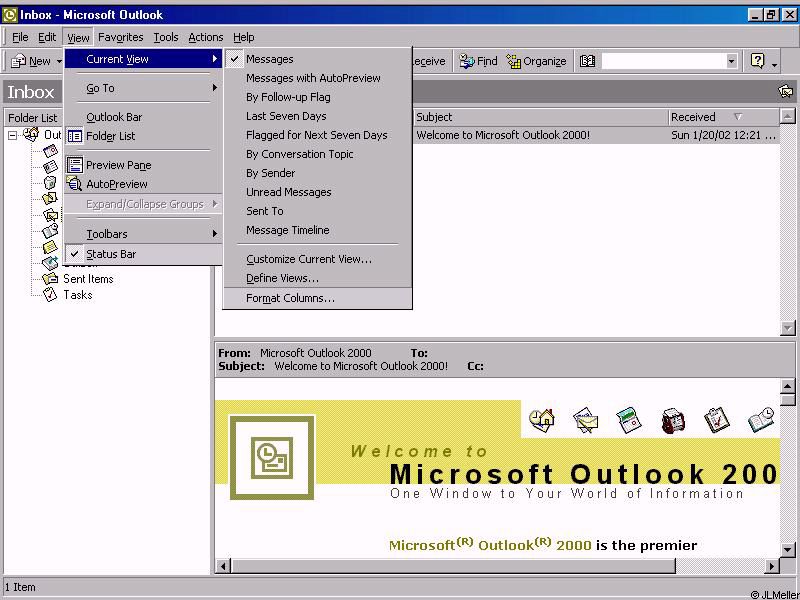The width and height of the screenshot is (800, 600).
Task: Click the calendar page icon in message
Action: coord(629,420)
